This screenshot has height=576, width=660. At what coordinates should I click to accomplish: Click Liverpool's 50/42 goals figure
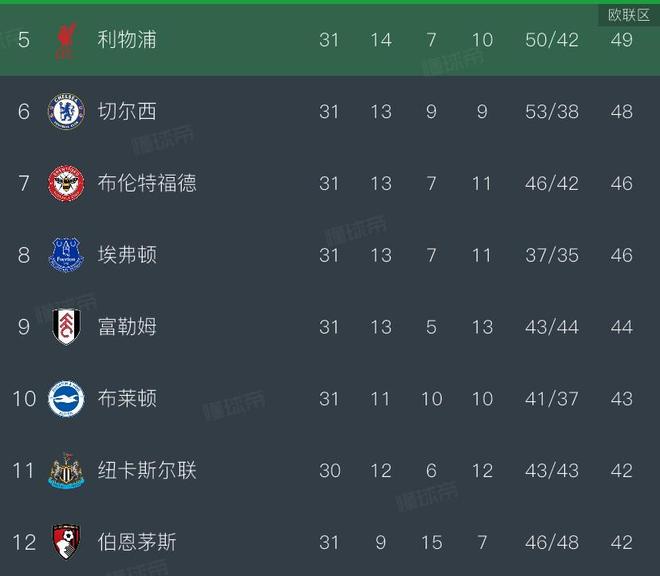pyautogui.click(x=552, y=41)
